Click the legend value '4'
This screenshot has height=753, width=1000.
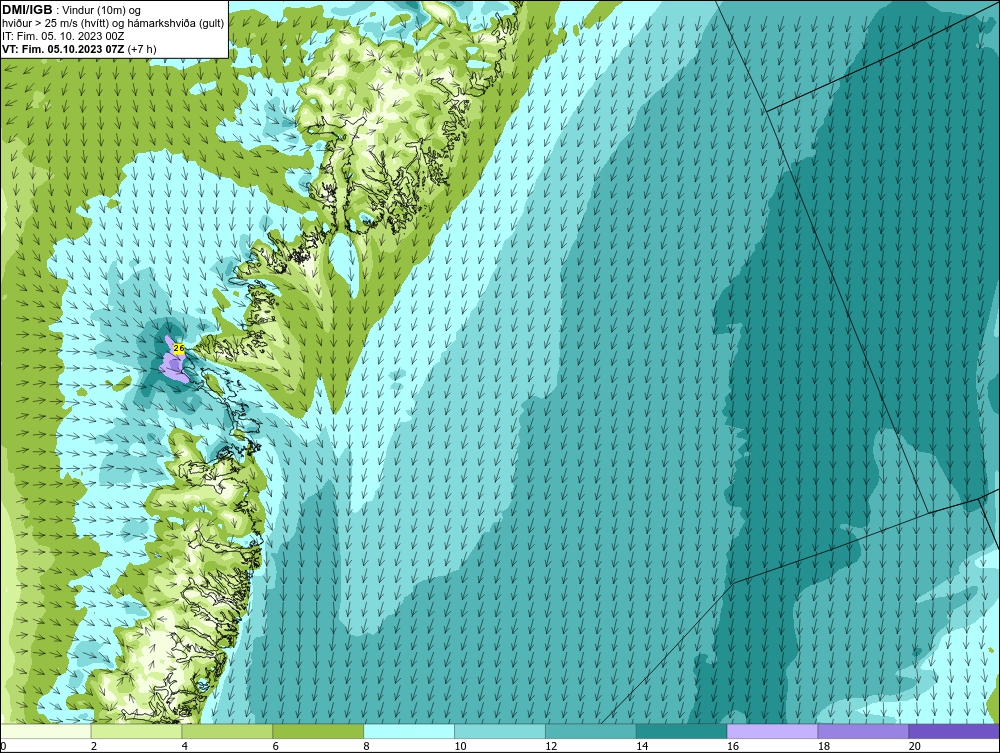tap(185, 746)
